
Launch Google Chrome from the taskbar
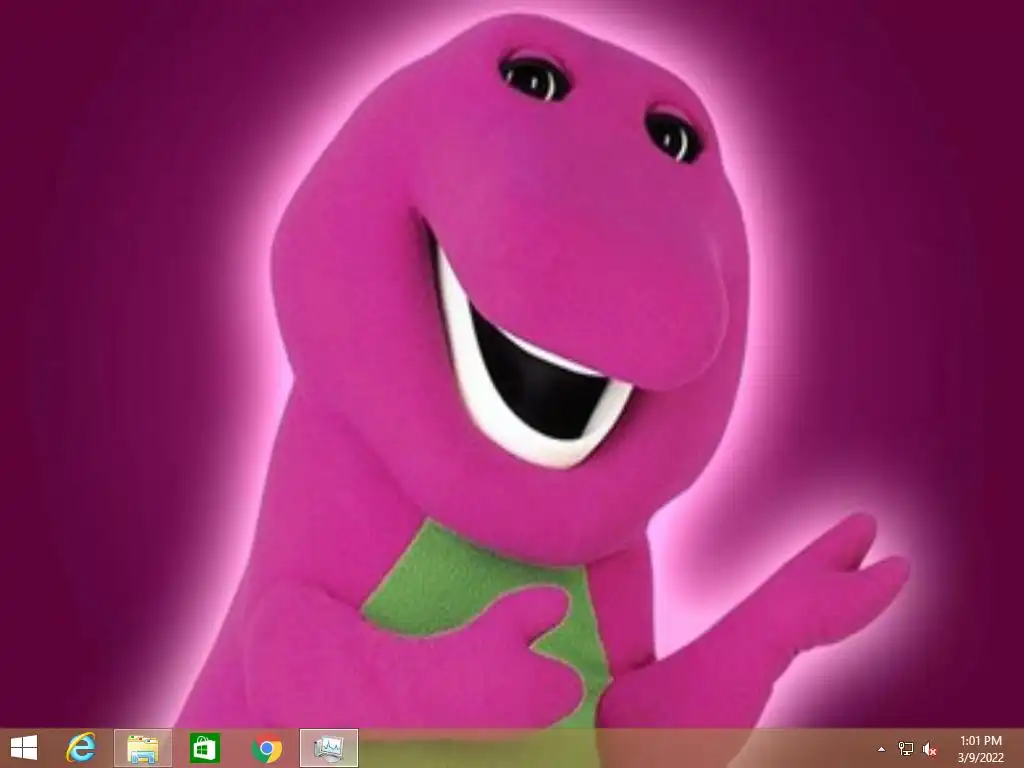tap(266, 748)
